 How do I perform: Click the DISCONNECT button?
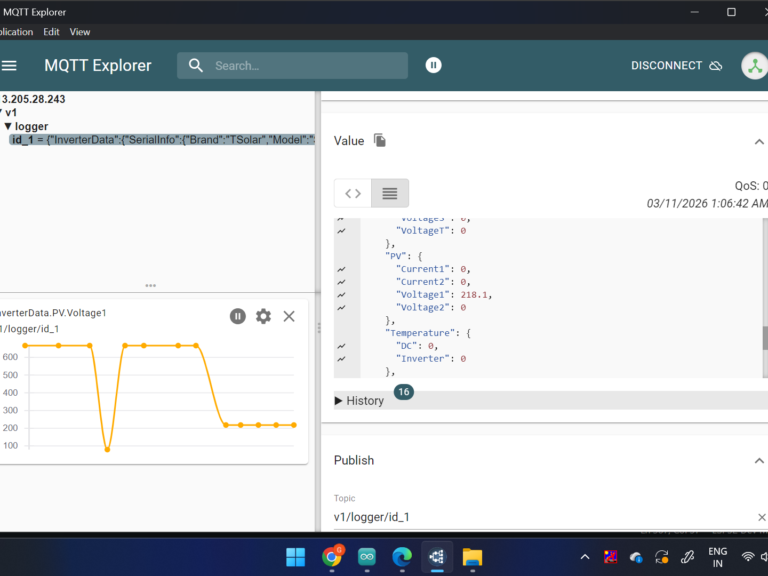click(676, 66)
